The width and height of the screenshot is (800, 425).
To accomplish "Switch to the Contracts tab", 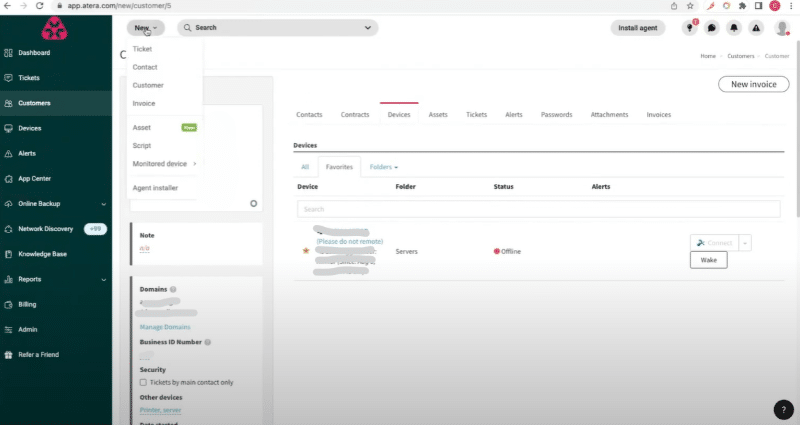I will (x=355, y=115).
